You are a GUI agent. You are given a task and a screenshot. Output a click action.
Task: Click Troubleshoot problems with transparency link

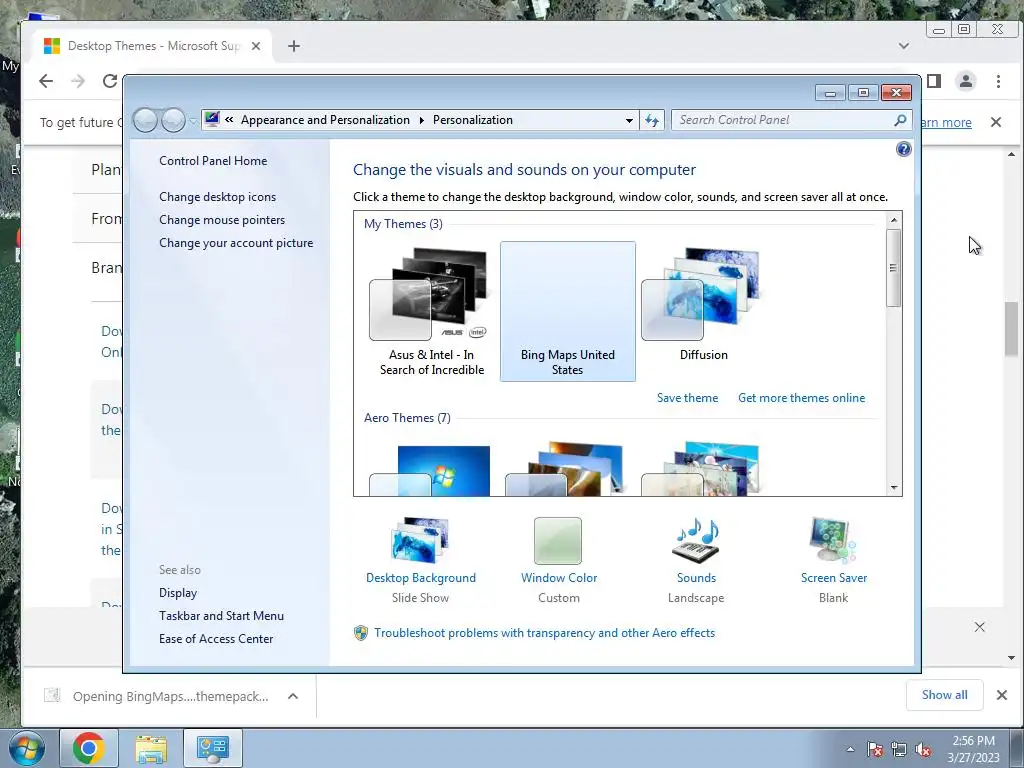[544, 632]
